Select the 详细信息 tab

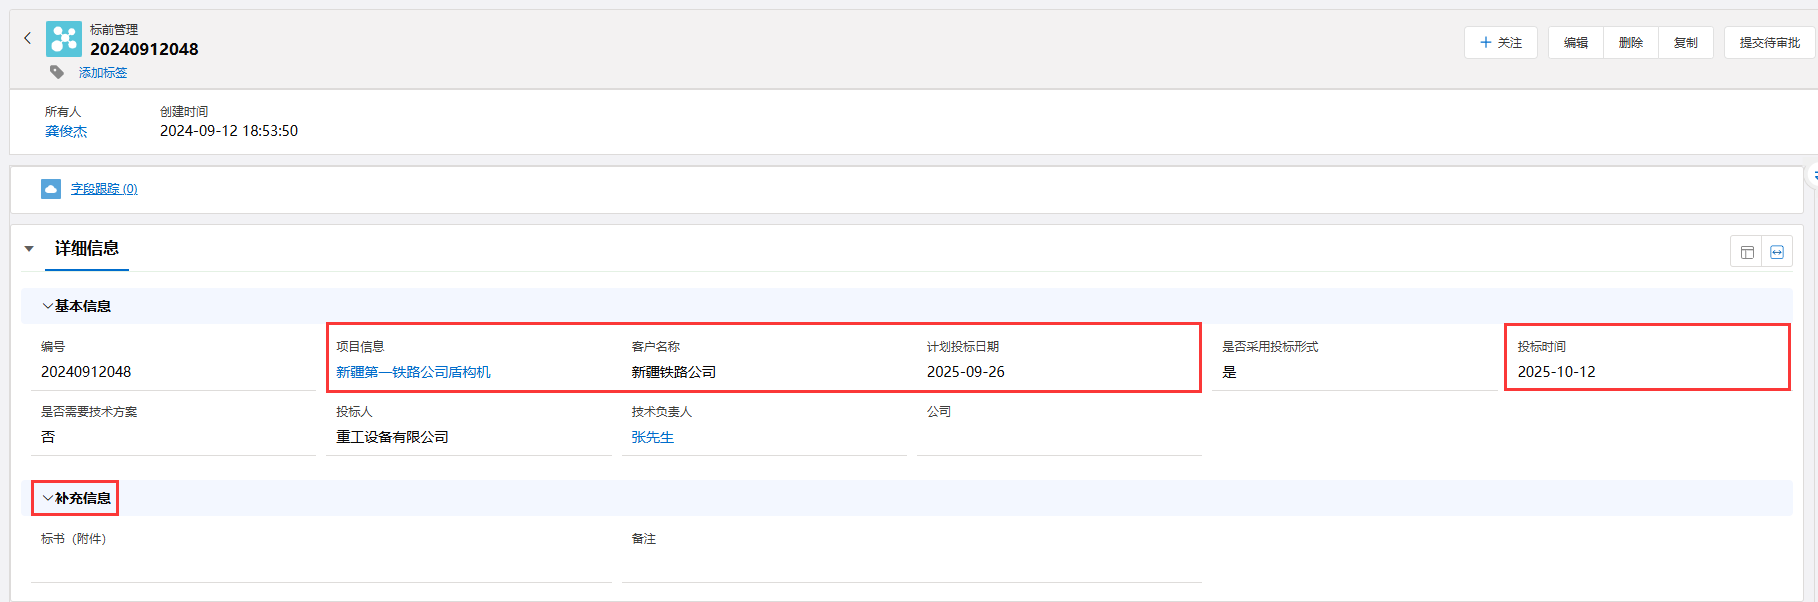pos(86,249)
